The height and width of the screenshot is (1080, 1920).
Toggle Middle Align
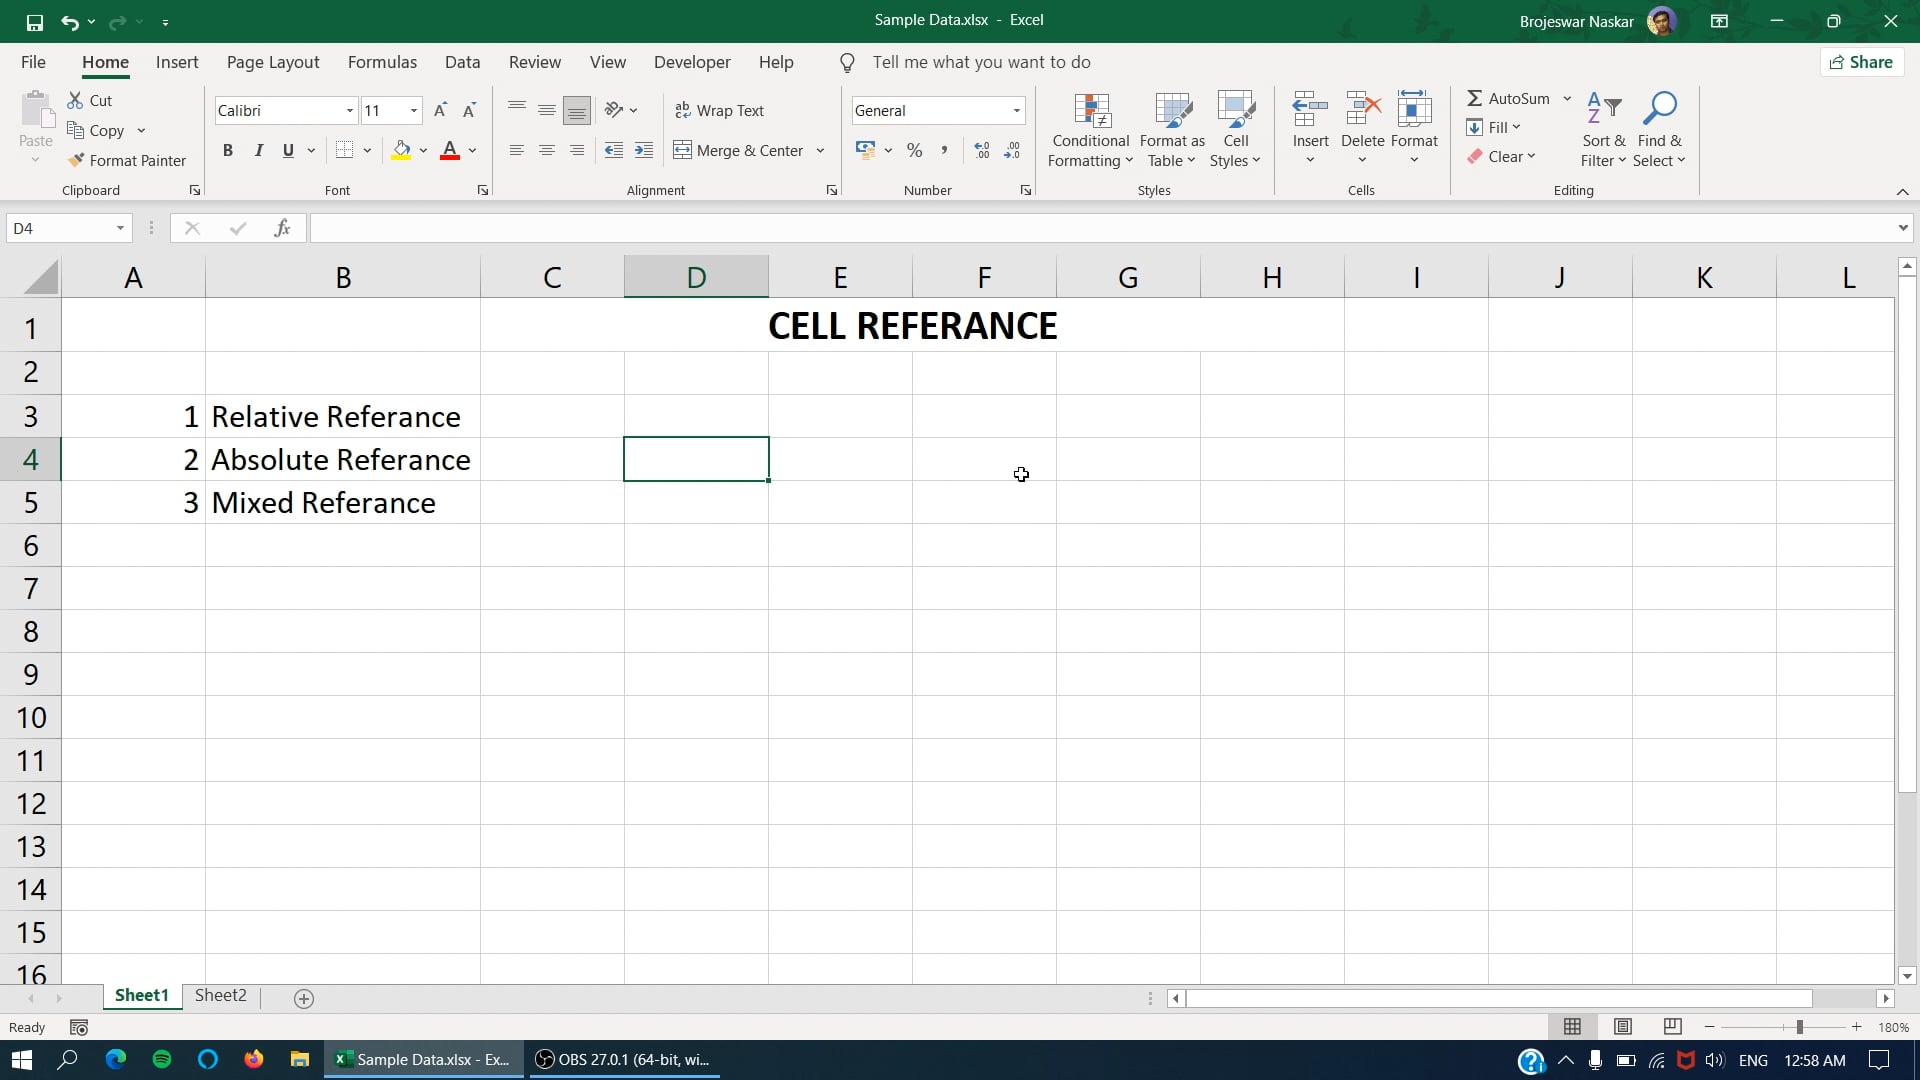click(547, 110)
